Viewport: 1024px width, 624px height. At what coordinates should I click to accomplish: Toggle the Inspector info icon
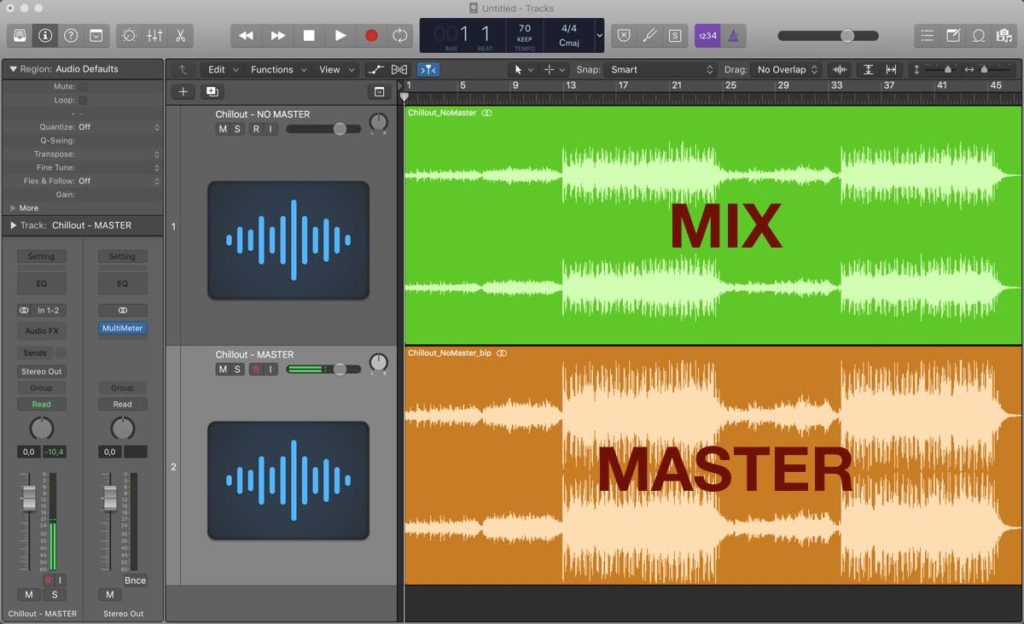[45, 36]
